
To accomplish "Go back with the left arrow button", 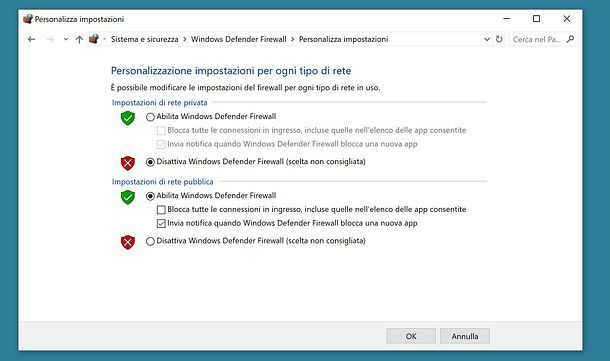I will point(32,39).
